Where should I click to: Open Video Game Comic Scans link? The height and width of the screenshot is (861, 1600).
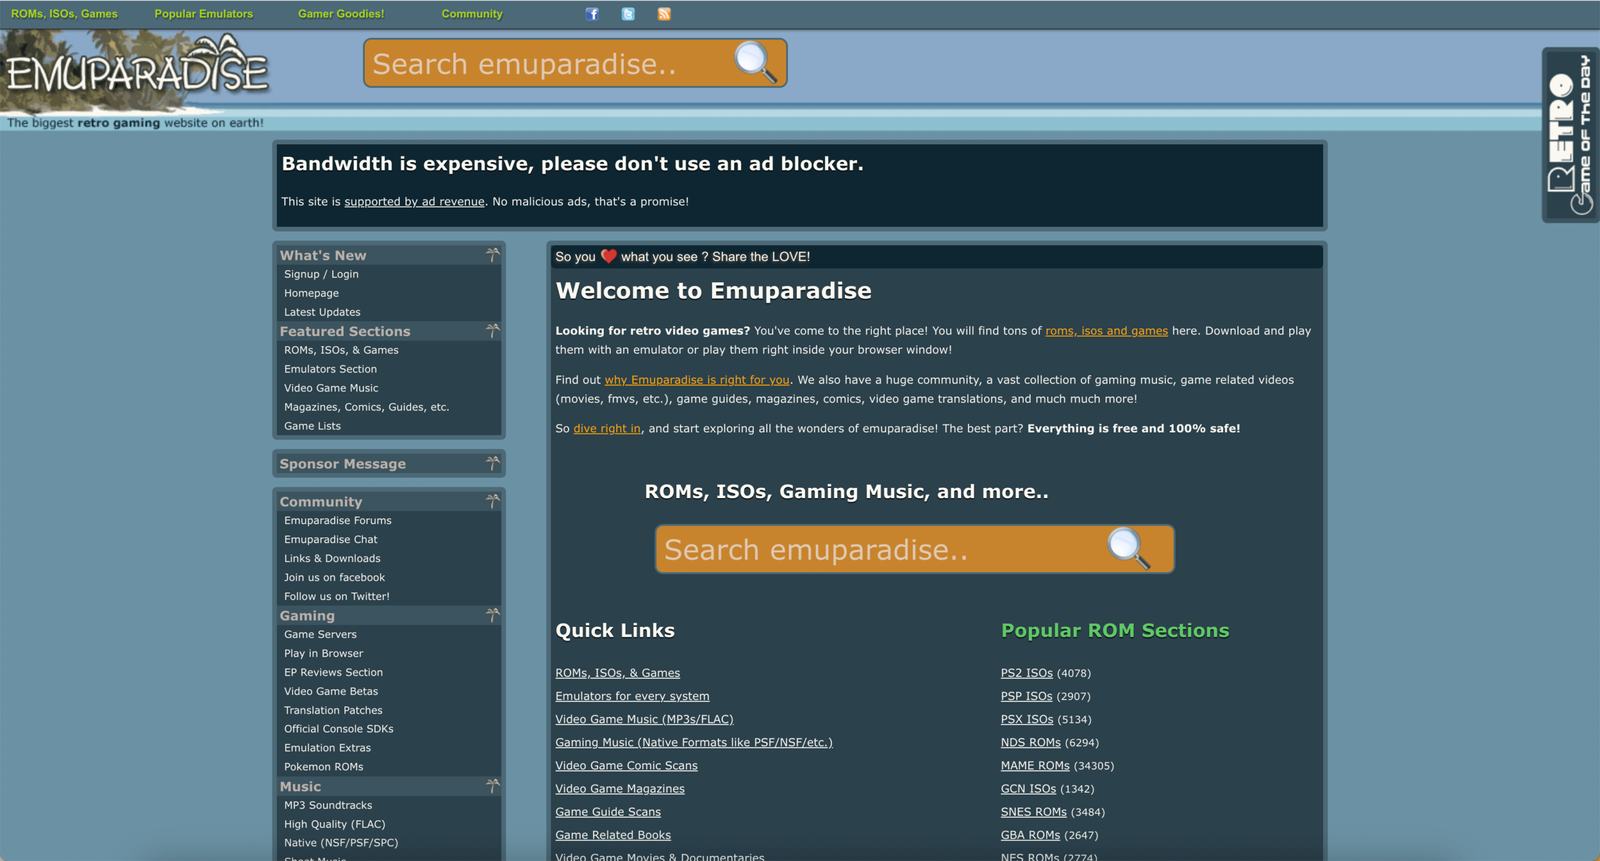[x=626, y=766]
